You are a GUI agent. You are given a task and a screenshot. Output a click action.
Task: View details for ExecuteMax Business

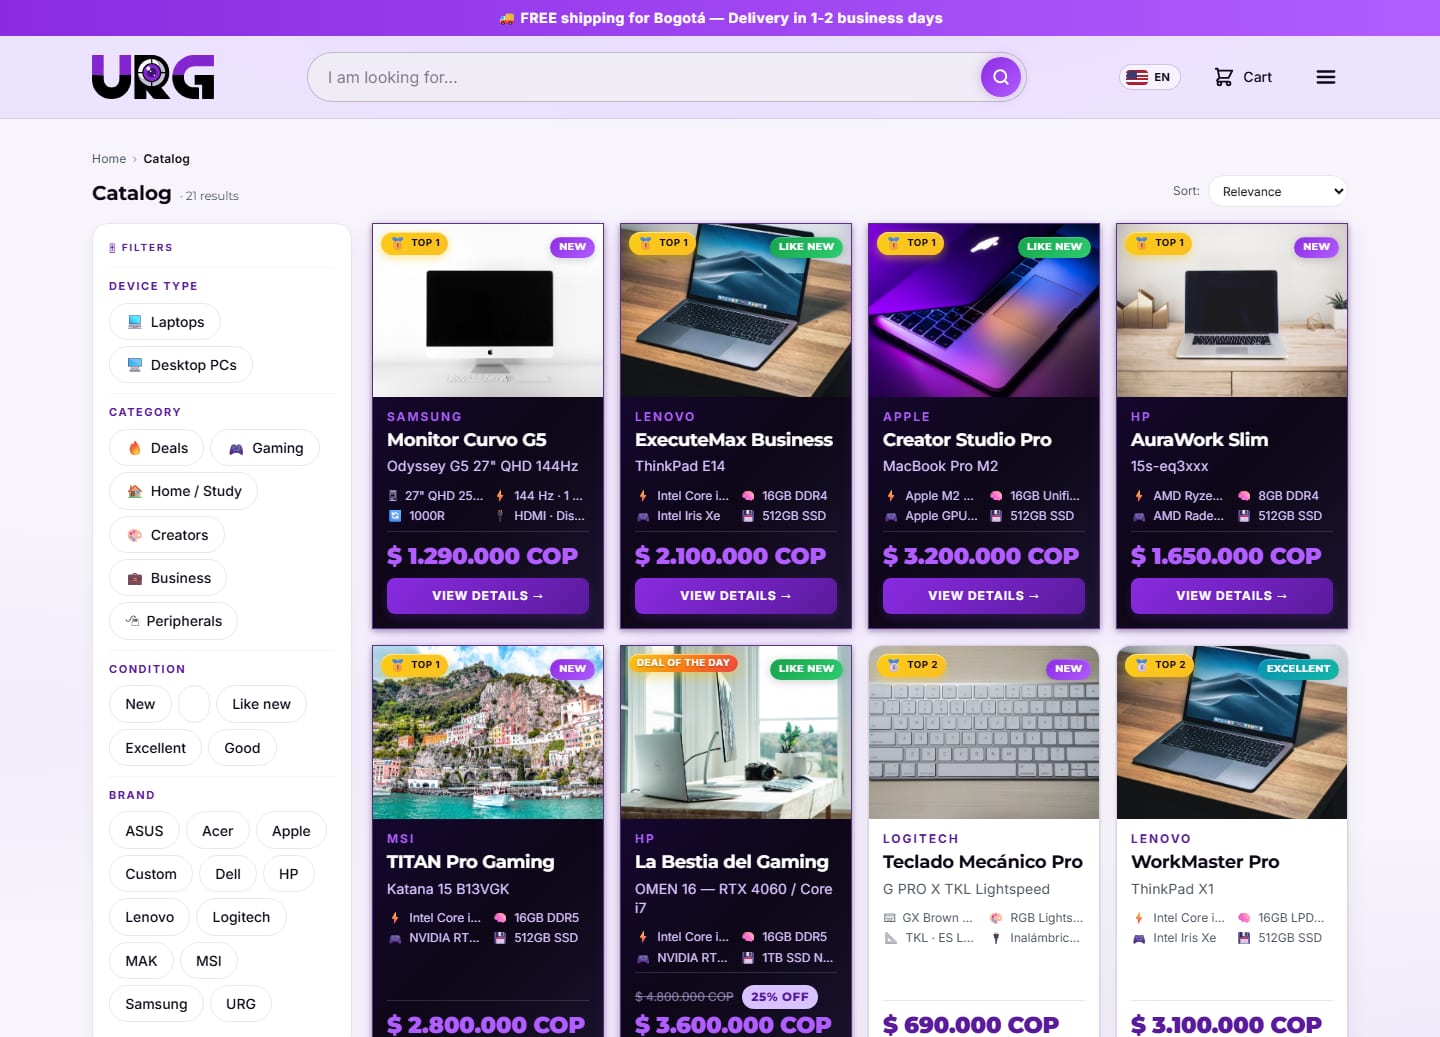[x=736, y=596]
